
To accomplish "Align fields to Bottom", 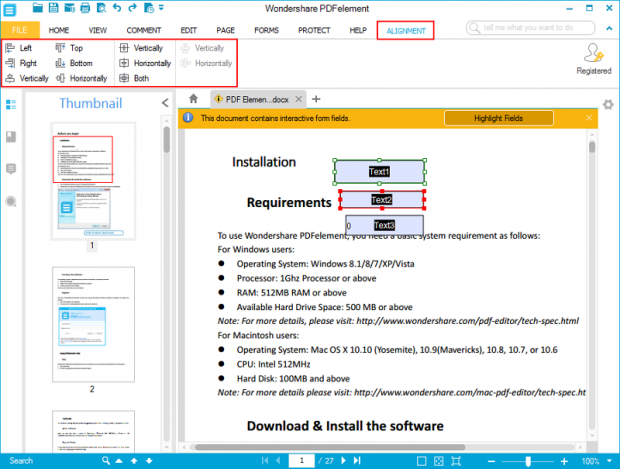I will point(74,63).
